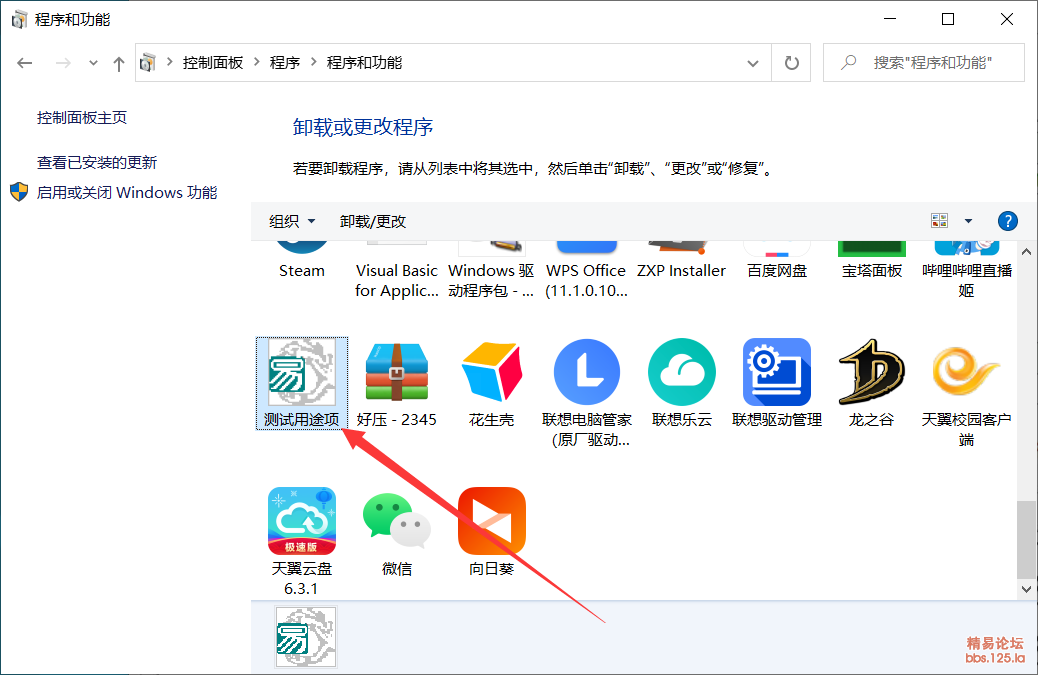
Task: Expand chevron after 控制面板 in breadcrumb
Action: click(257, 62)
